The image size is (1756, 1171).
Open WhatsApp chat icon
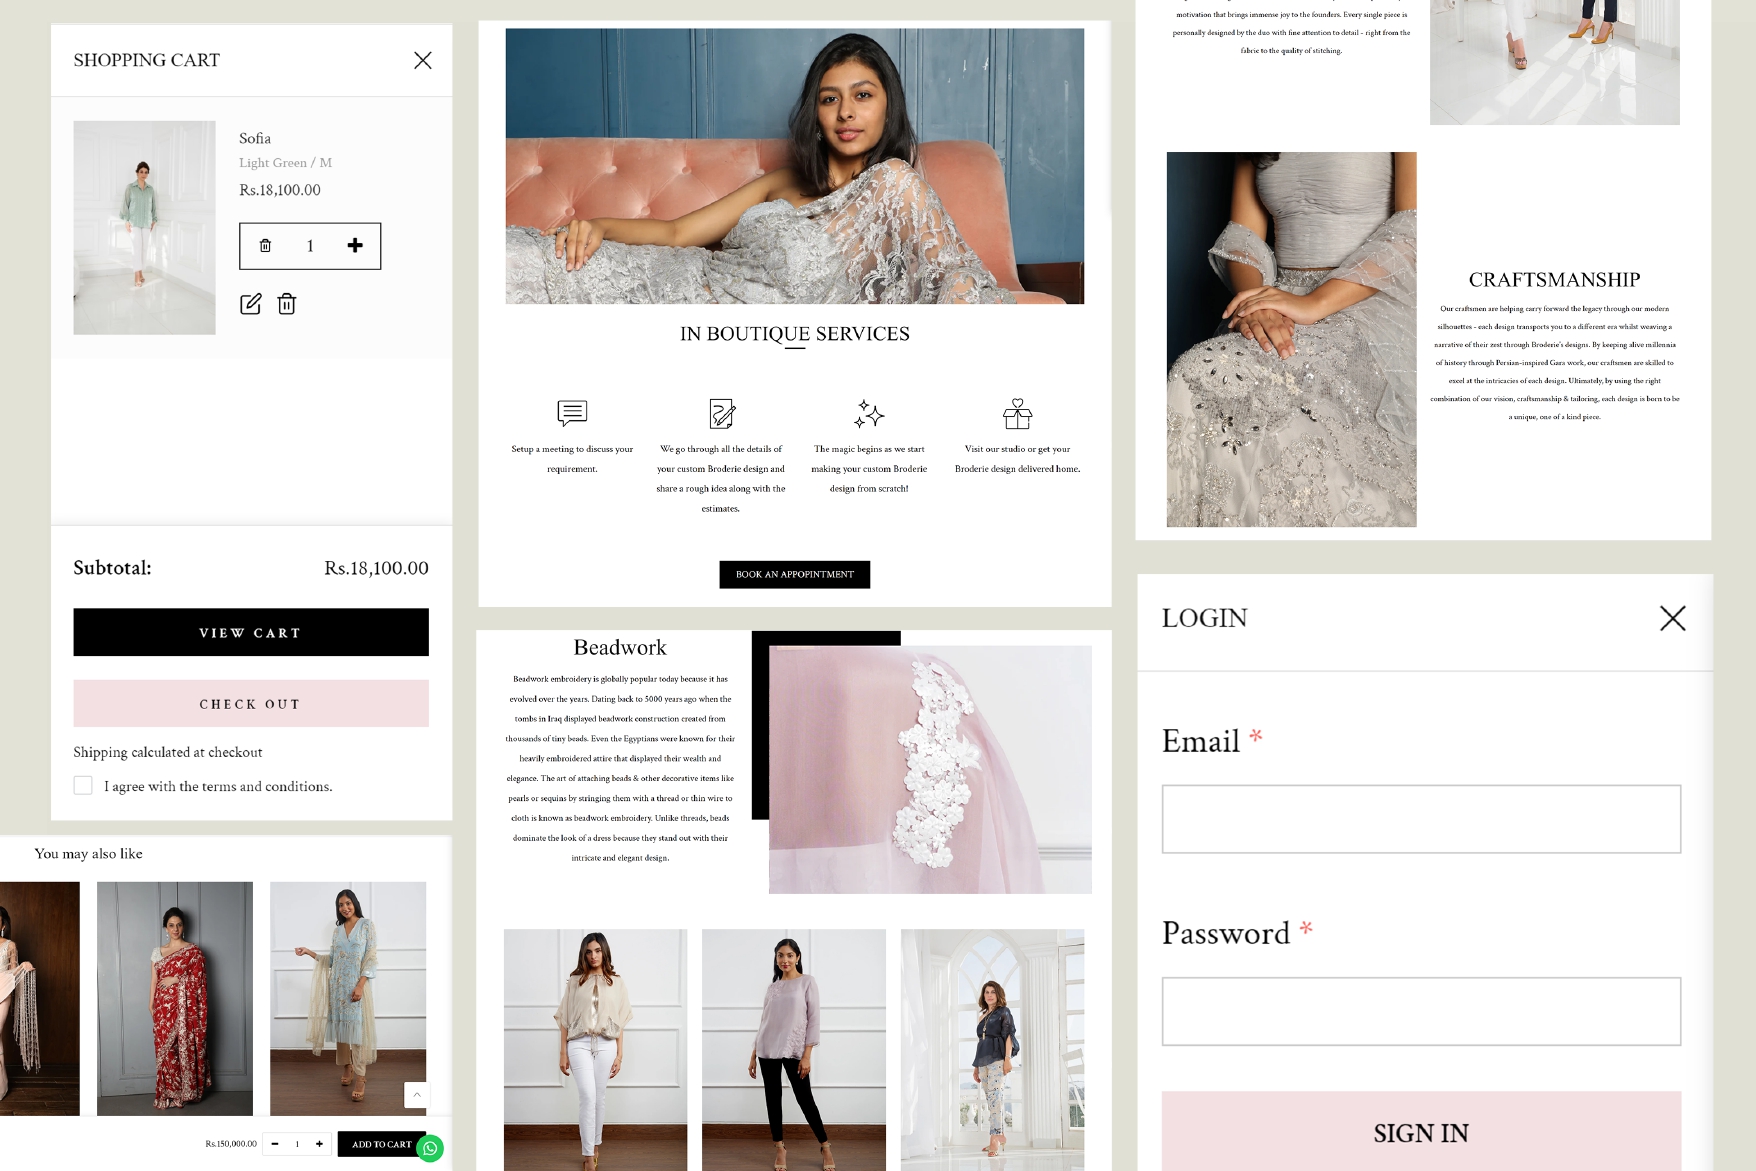click(430, 1148)
